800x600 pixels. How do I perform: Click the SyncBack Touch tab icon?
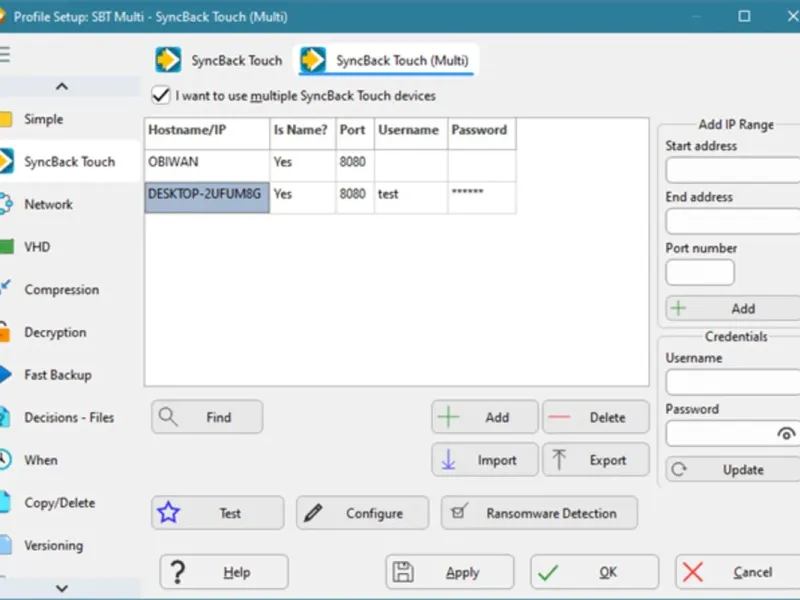pyautogui.click(x=168, y=60)
